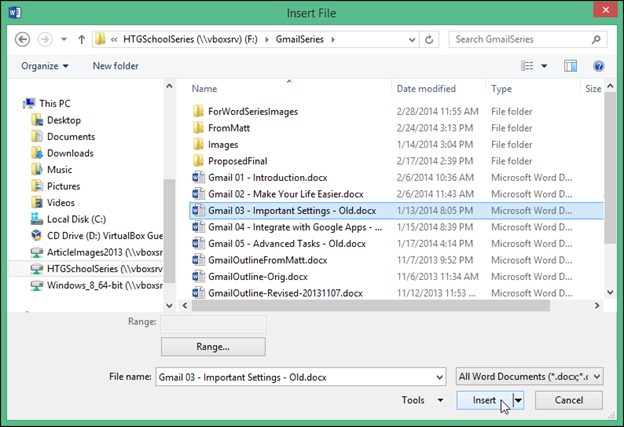Refresh the GmailSeries folder view

pos(429,39)
